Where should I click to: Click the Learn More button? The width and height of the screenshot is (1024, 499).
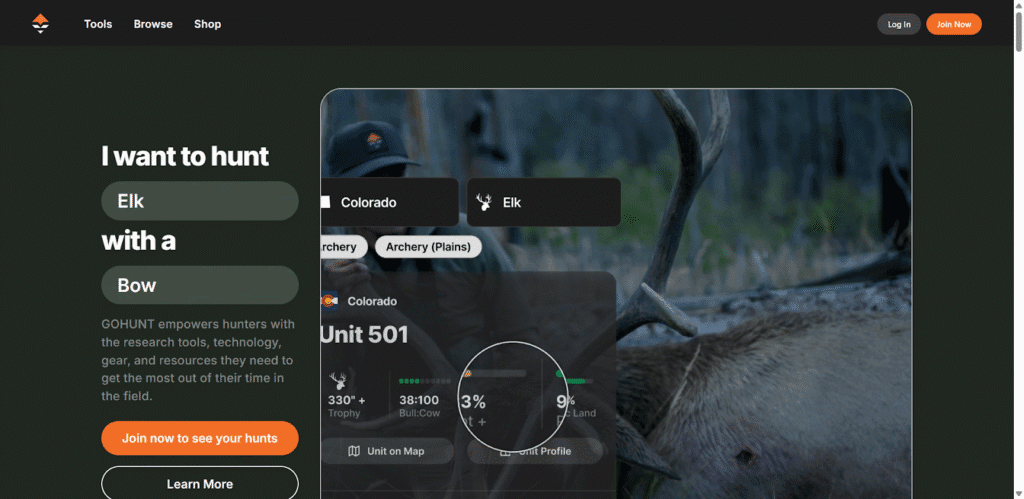pyautogui.click(x=200, y=484)
